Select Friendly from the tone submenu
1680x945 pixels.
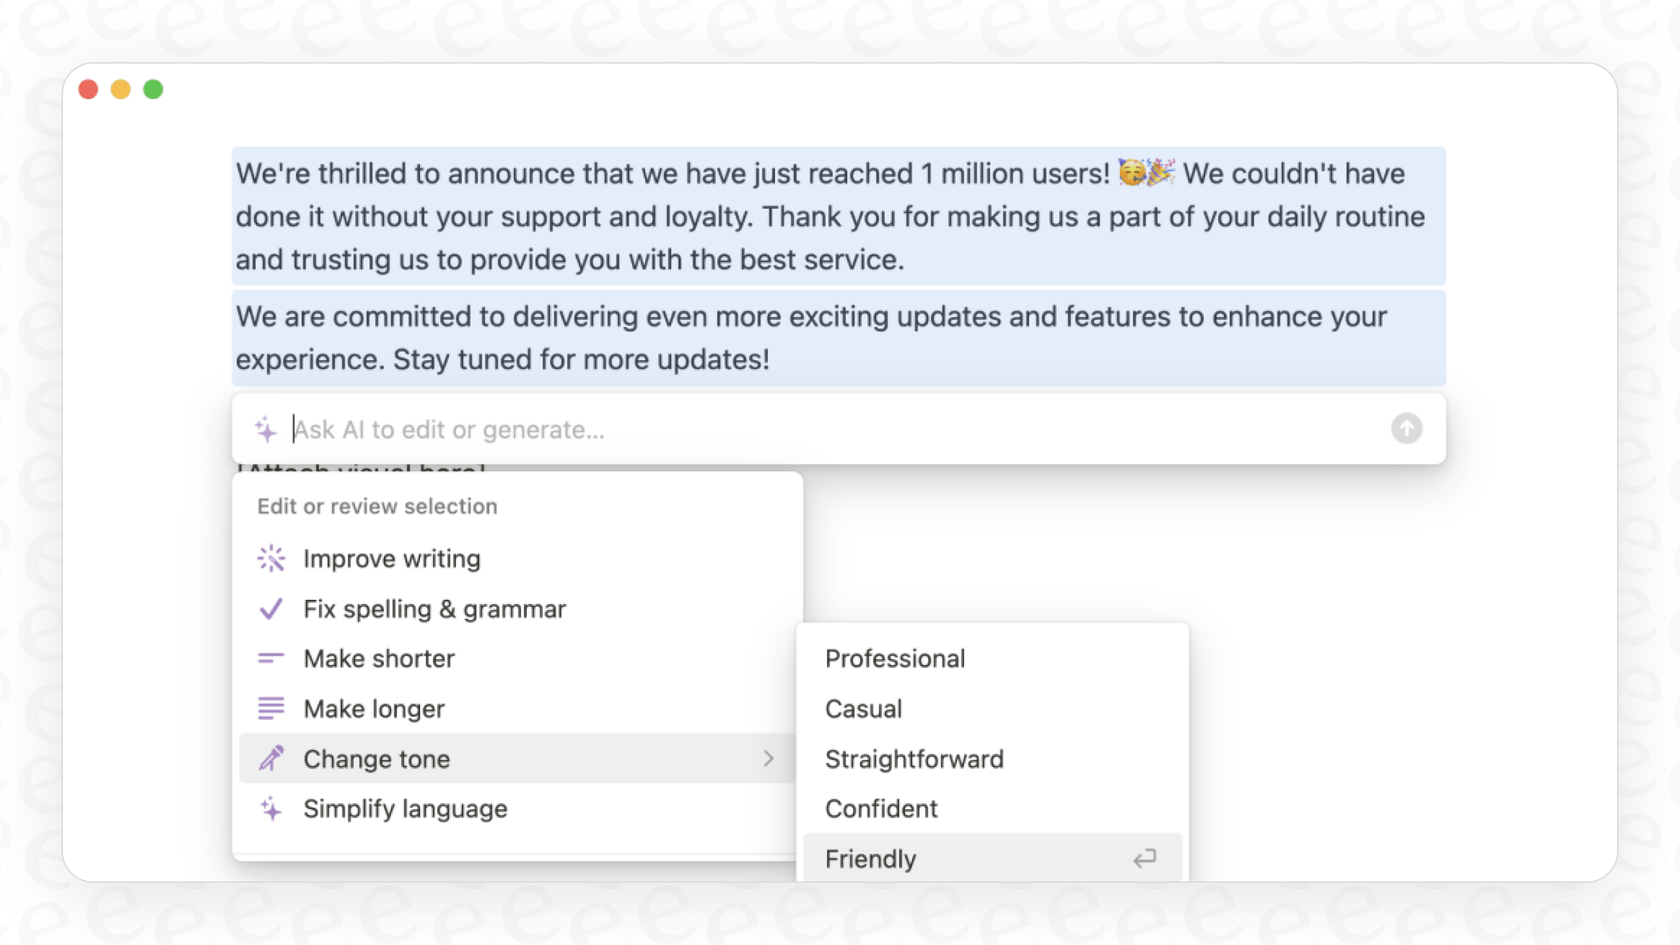tap(869, 858)
